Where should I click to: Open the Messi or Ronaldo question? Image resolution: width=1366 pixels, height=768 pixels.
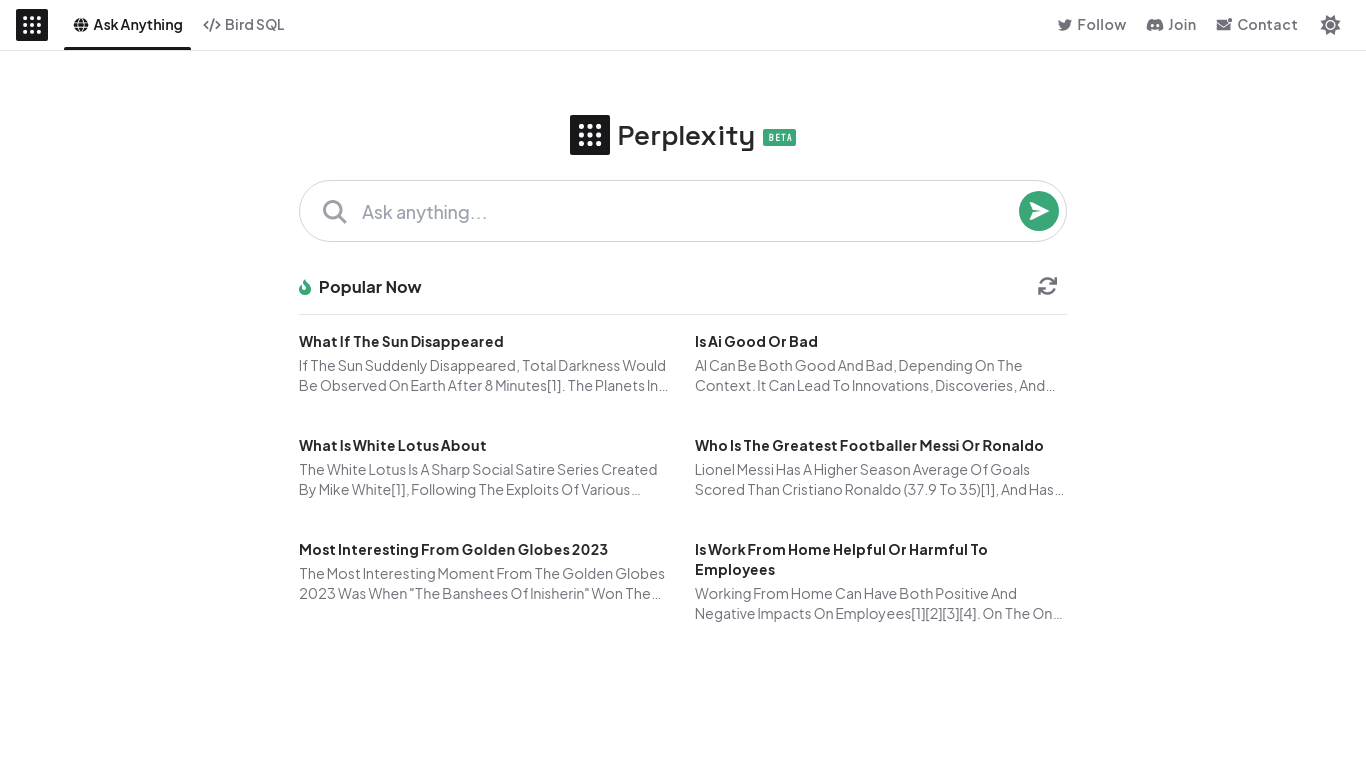[869, 446]
